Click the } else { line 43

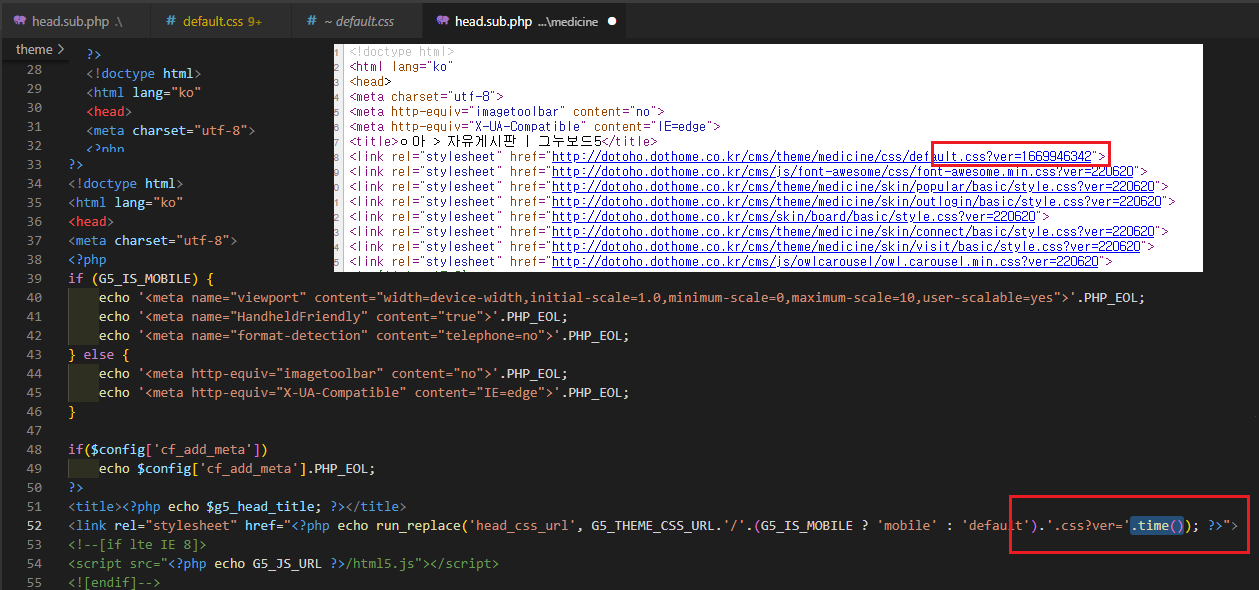click(x=99, y=355)
